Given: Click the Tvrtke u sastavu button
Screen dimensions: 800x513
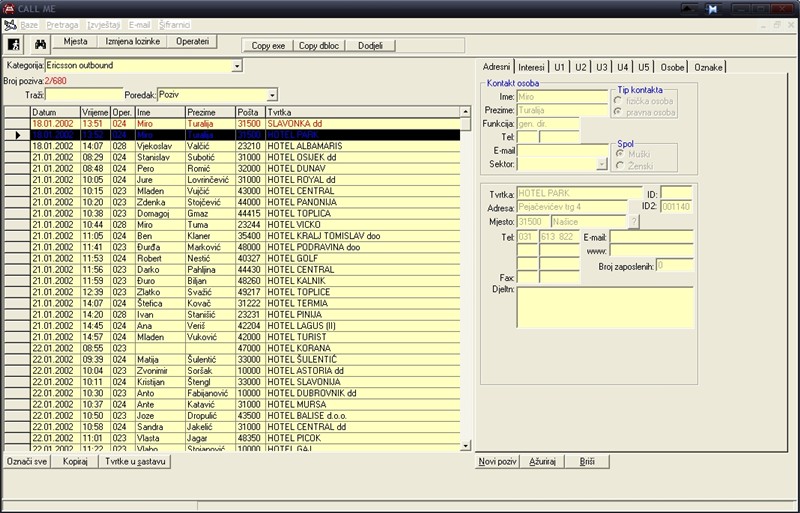Looking at the screenshot, I should tap(135, 461).
